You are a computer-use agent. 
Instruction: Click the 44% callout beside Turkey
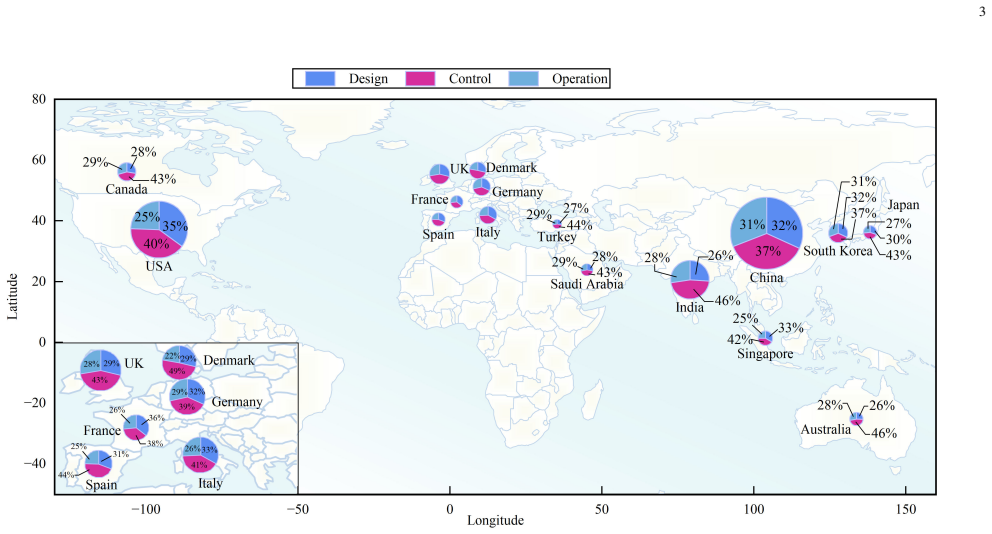coord(580,225)
